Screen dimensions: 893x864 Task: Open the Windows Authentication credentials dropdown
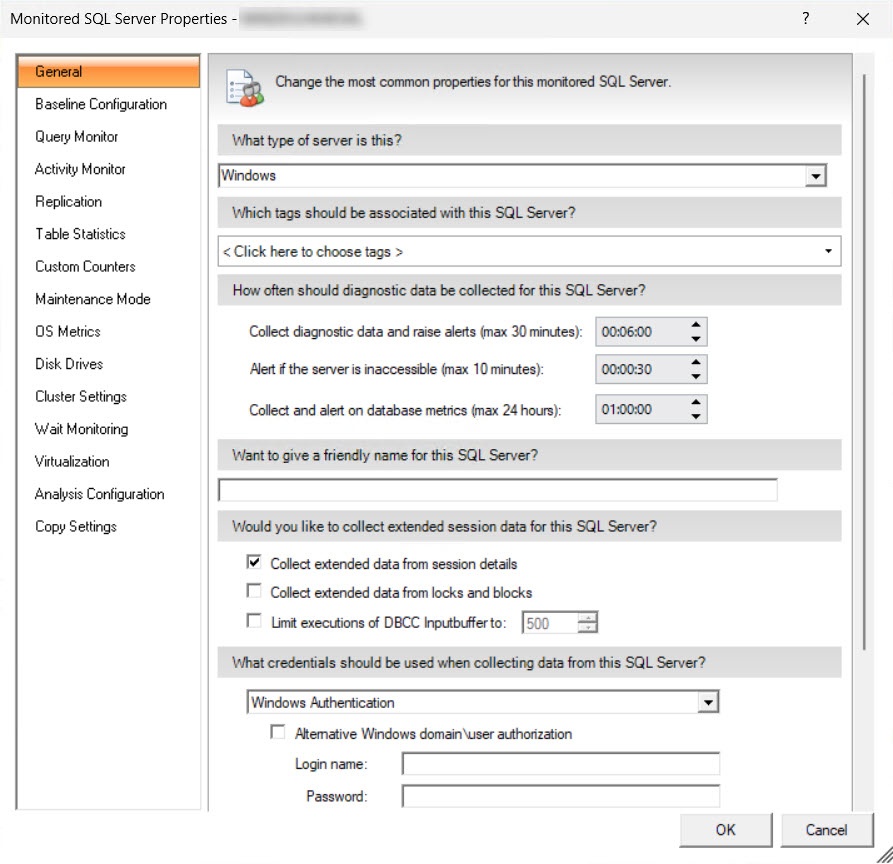(x=708, y=703)
